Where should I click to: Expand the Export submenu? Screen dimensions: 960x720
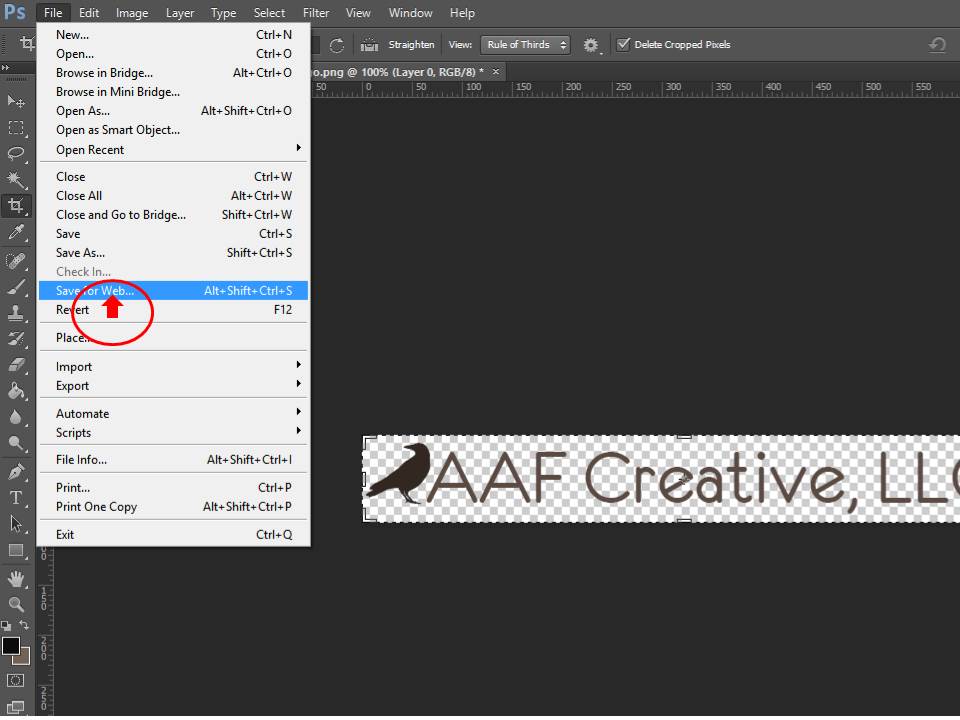(173, 386)
